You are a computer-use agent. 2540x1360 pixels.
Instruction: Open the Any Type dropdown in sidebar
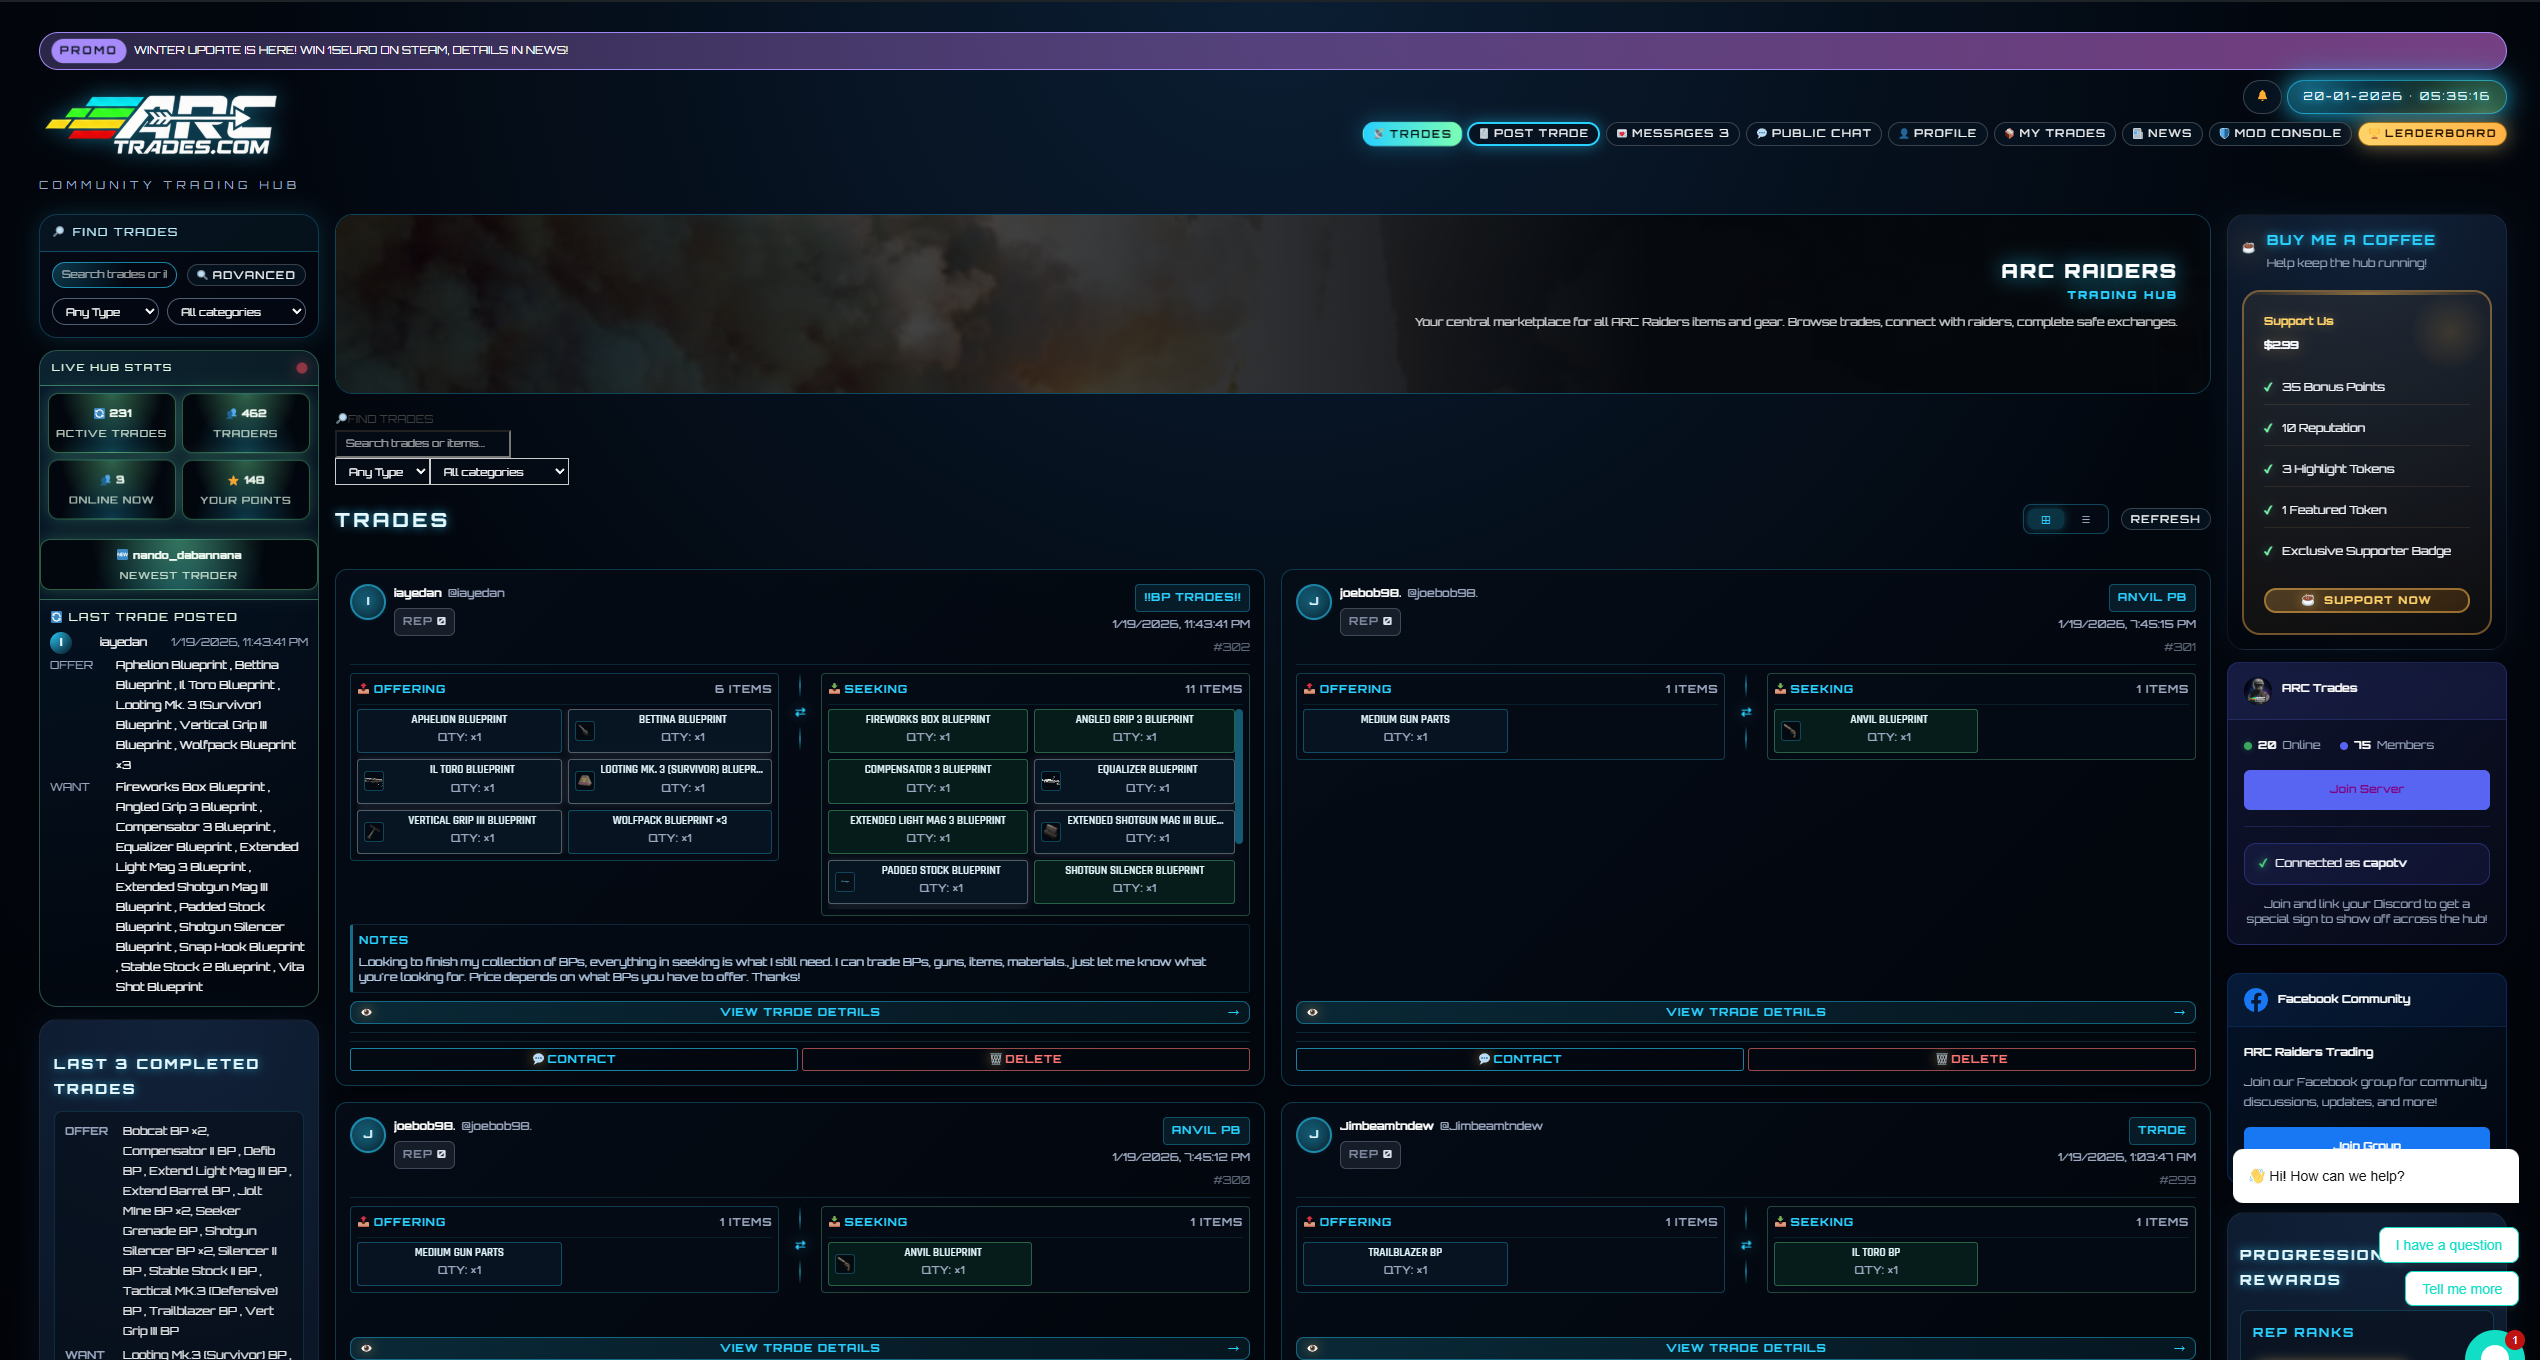pos(105,312)
